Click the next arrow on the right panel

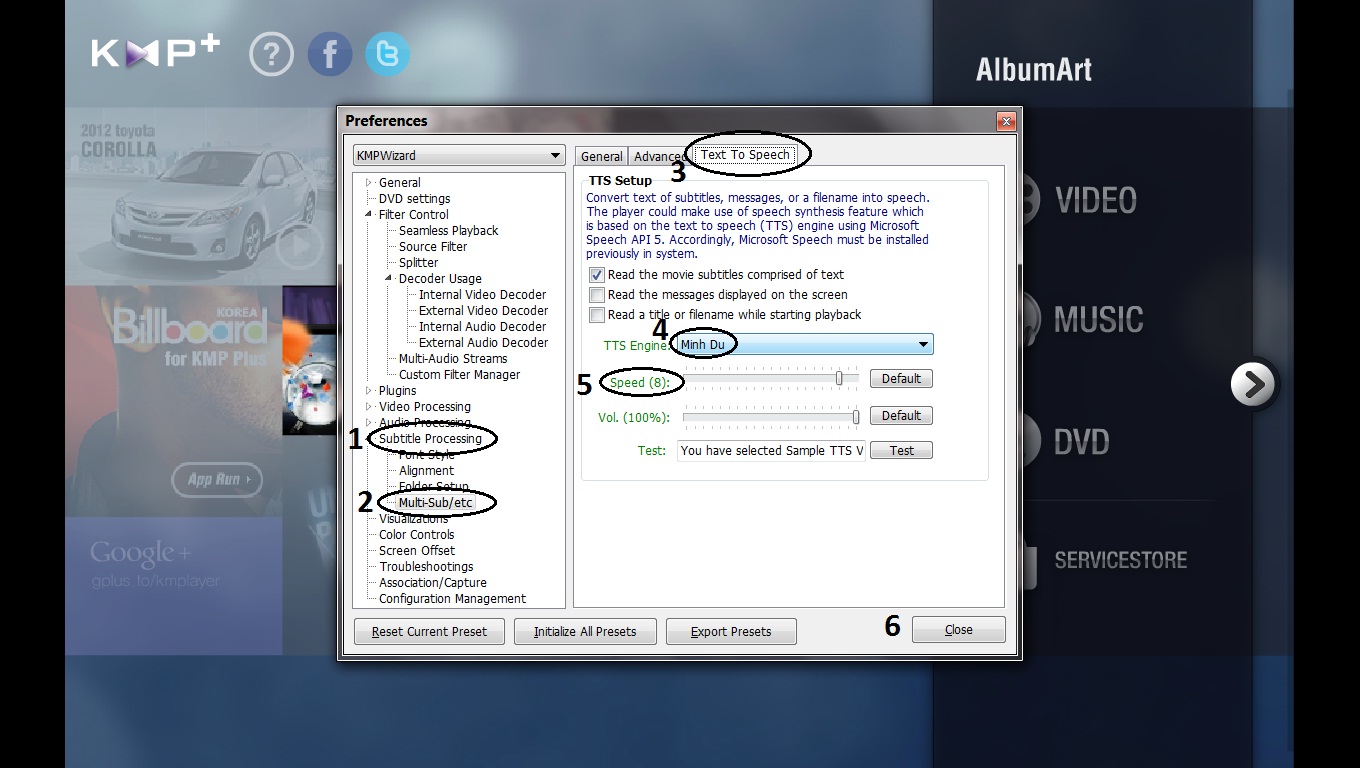click(1252, 384)
